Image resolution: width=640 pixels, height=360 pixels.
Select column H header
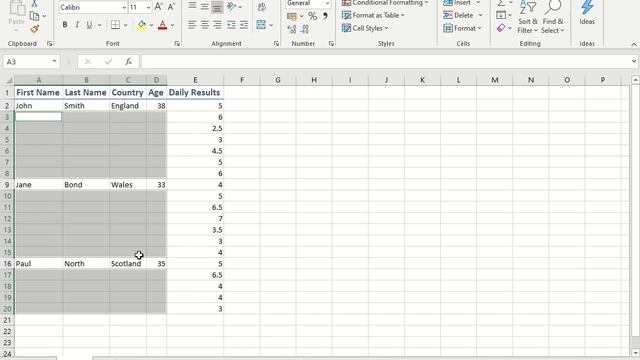pyautogui.click(x=314, y=80)
